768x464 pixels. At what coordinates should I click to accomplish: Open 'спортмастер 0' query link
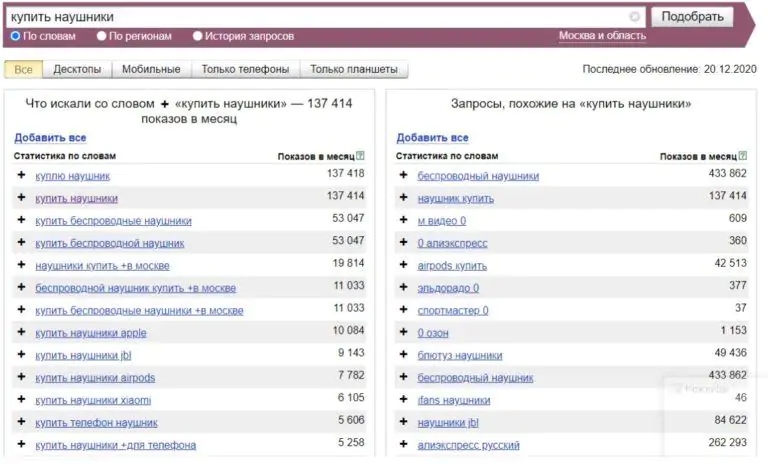tap(453, 311)
